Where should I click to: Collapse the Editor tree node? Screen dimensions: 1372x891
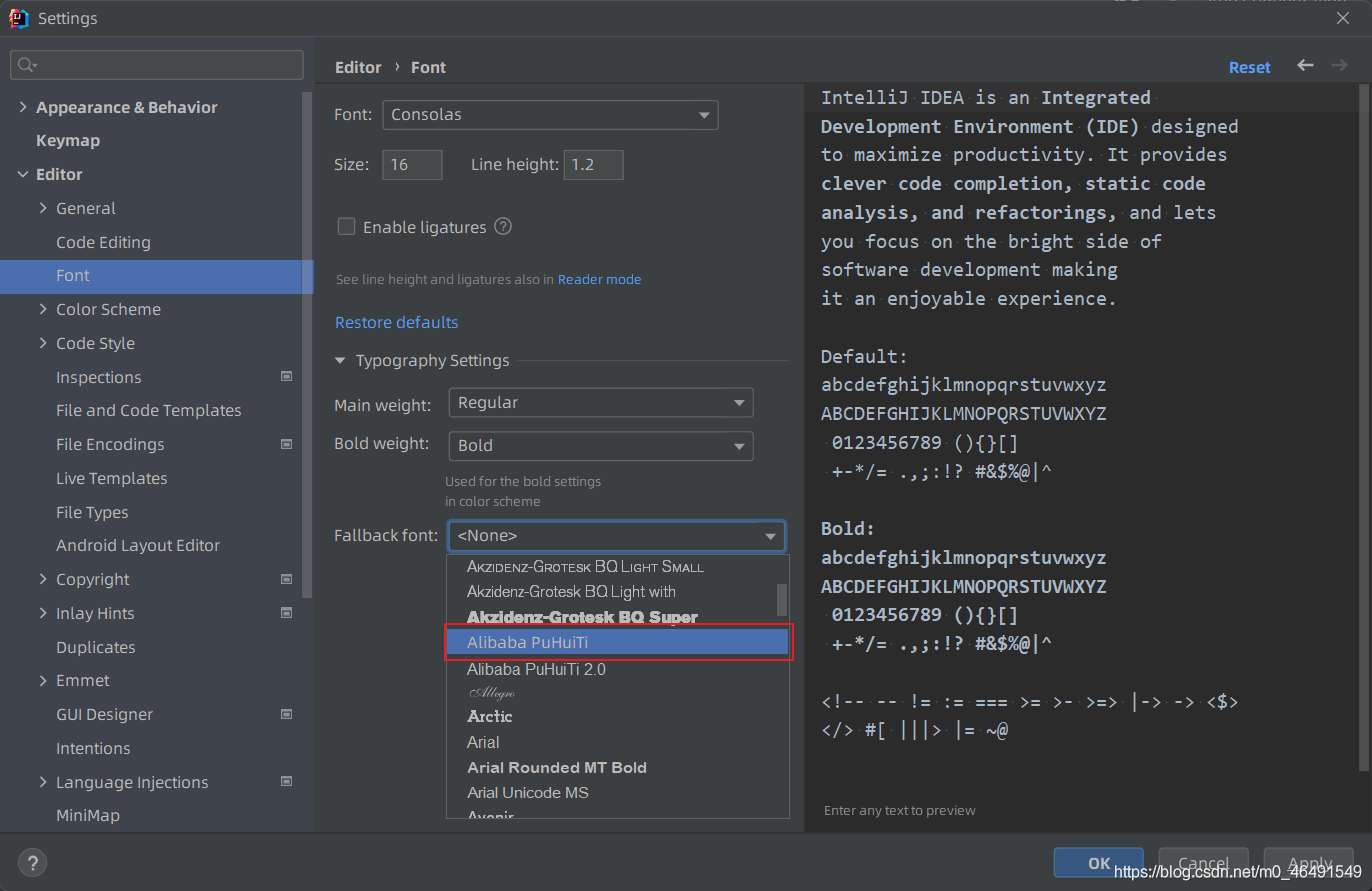coord(23,174)
